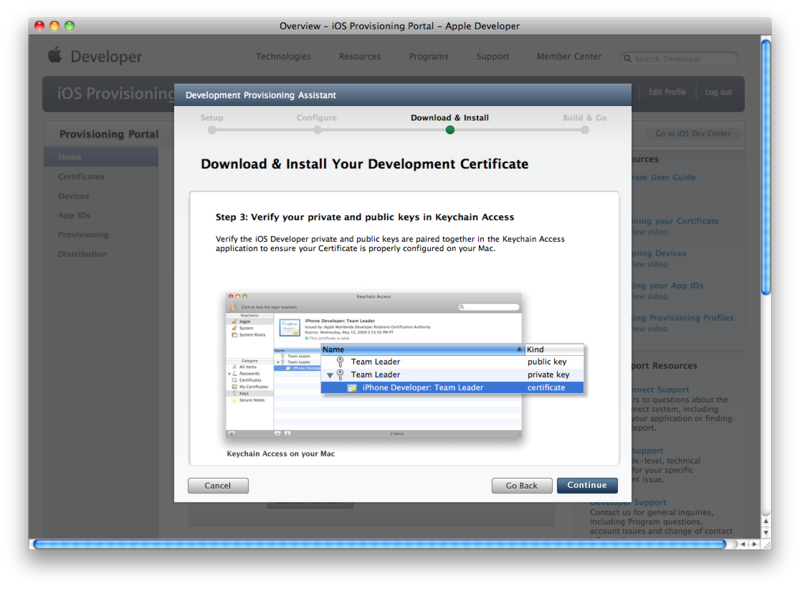Click the Apple logo in Developer header
800x589 pixels.
point(55,55)
